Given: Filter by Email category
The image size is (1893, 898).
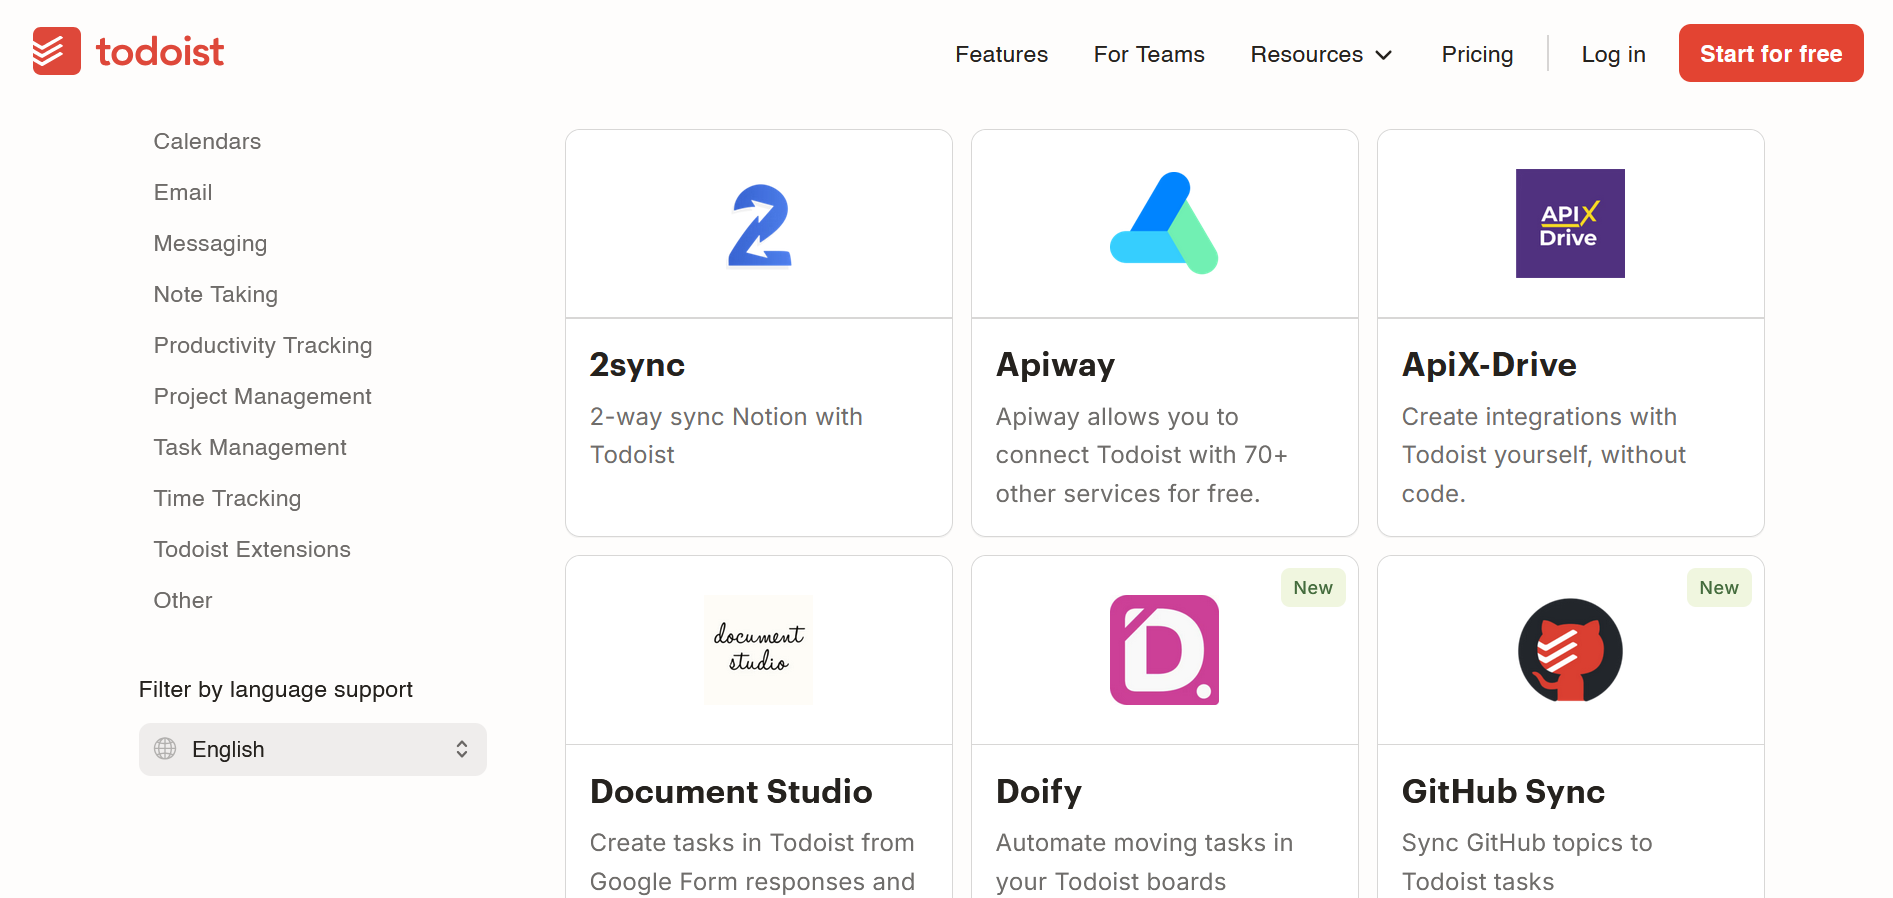Looking at the screenshot, I should pos(183,192).
